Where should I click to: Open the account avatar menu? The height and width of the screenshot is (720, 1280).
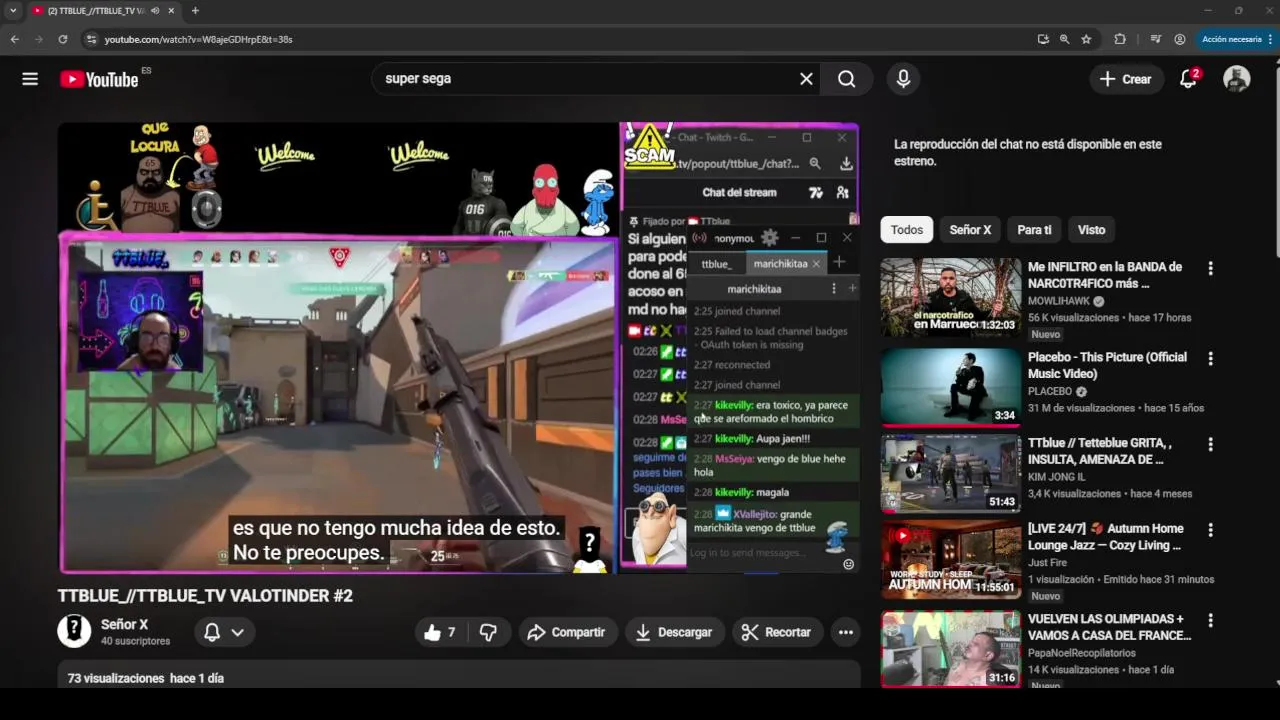(x=1237, y=79)
